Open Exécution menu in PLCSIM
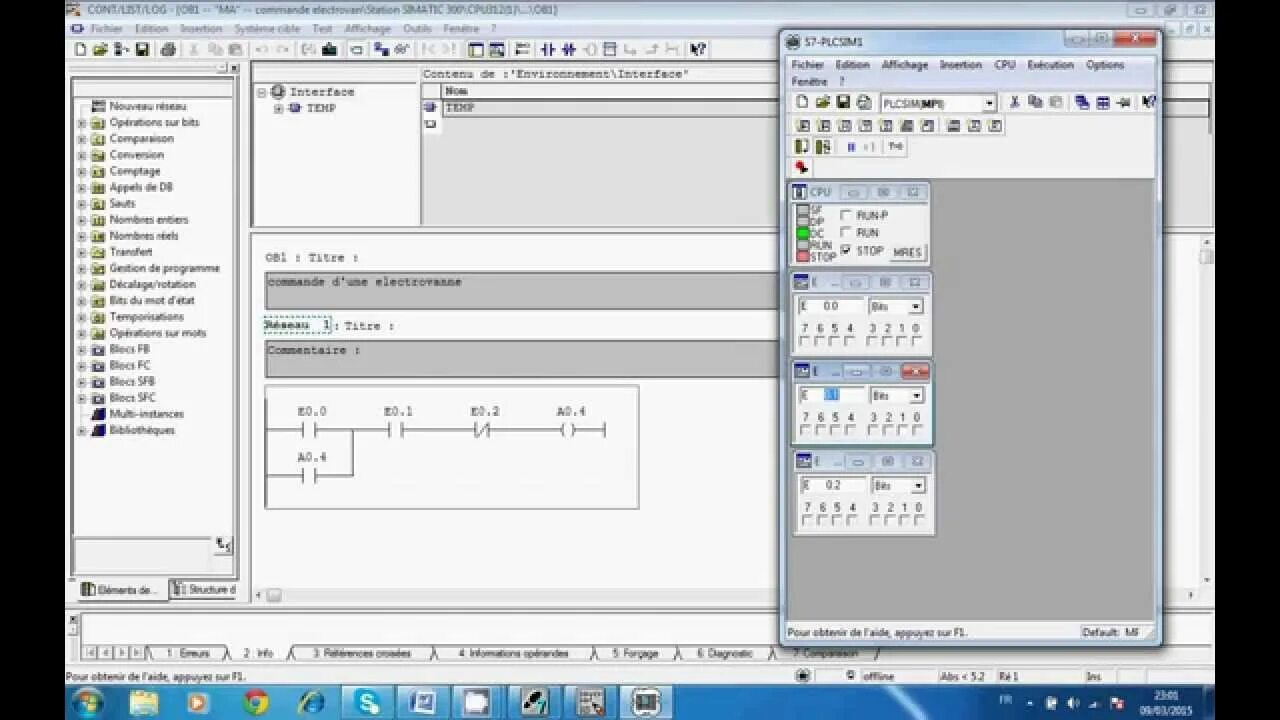The width and height of the screenshot is (1280, 720). pyautogui.click(x=1050, y=65)
